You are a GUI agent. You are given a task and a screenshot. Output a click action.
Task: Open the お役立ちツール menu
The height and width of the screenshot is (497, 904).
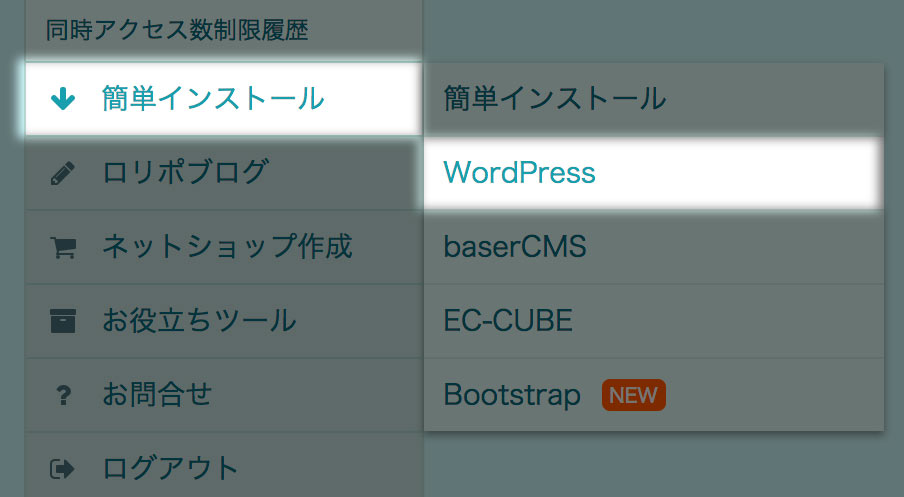[x=199, y=321]
